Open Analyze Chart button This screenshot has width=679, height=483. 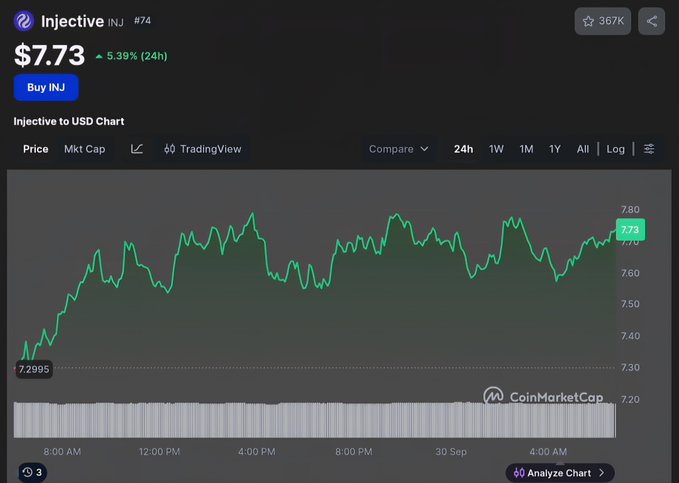point(560,473)
